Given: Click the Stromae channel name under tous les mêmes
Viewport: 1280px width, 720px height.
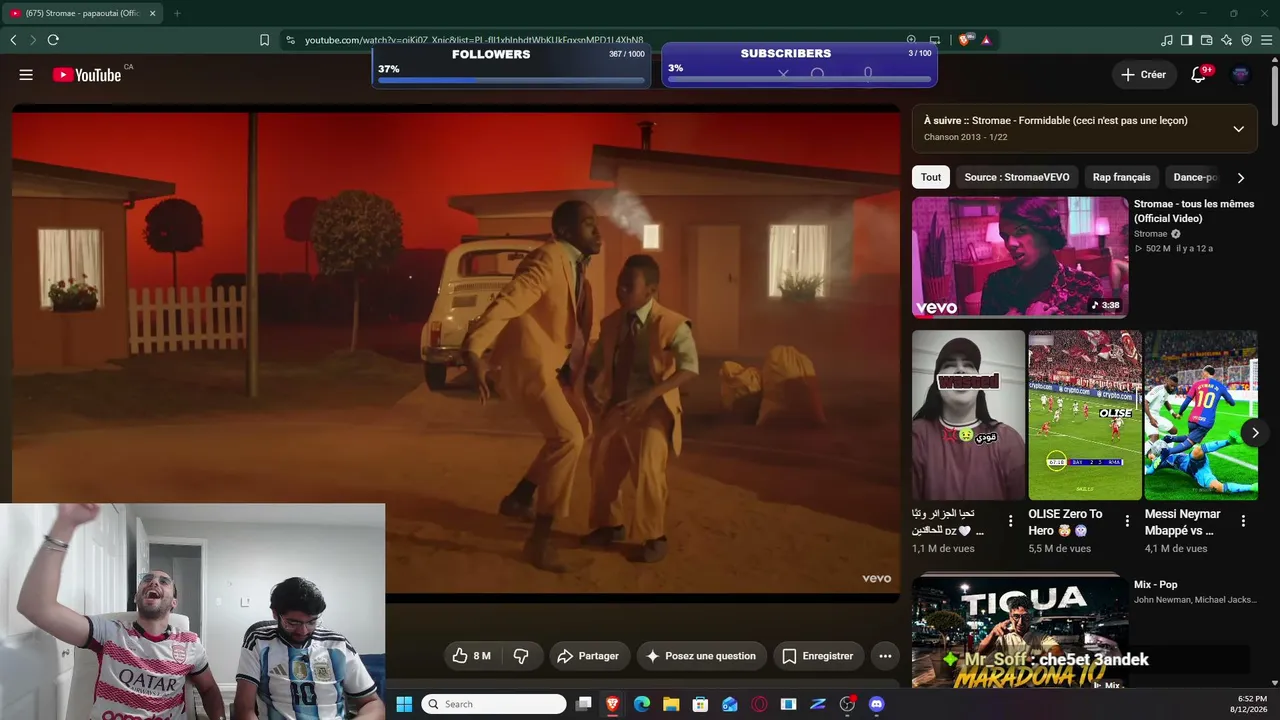Looking at the screenshot, I should coord(1150,234).
